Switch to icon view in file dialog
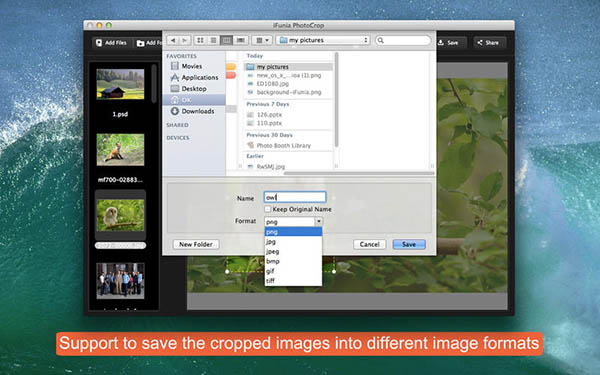This screenshot has width=600, height=375. pyautogui.click(x=200, y=40)
